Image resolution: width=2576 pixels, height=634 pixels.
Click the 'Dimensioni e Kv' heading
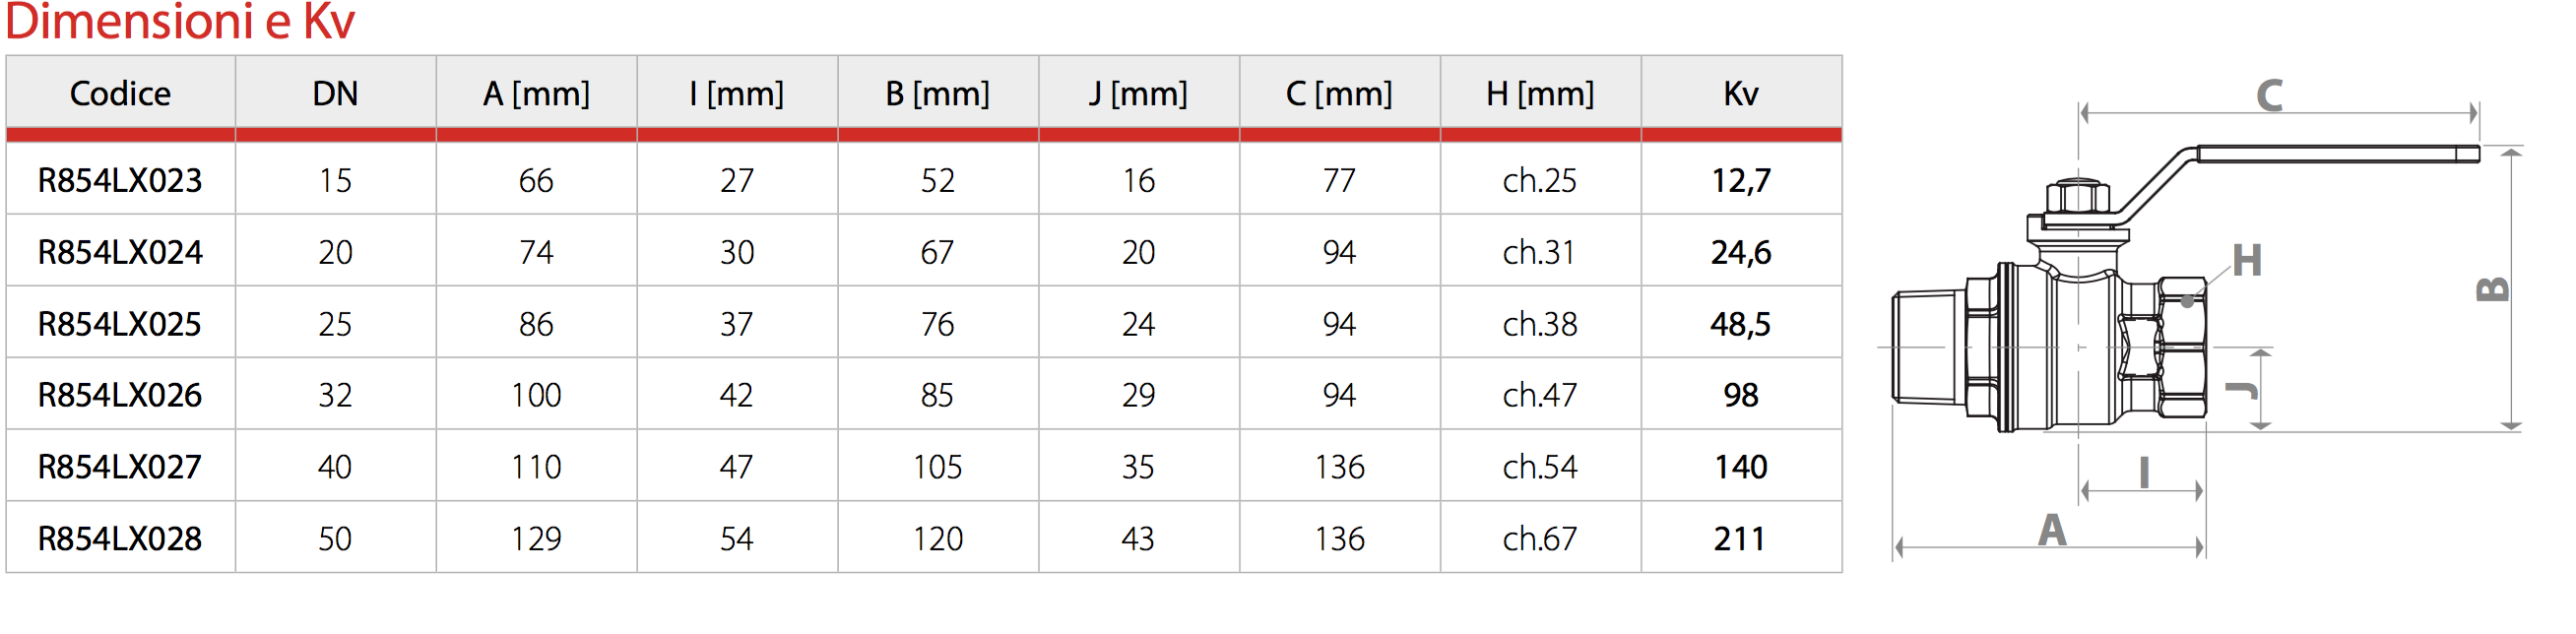[180, 22]
